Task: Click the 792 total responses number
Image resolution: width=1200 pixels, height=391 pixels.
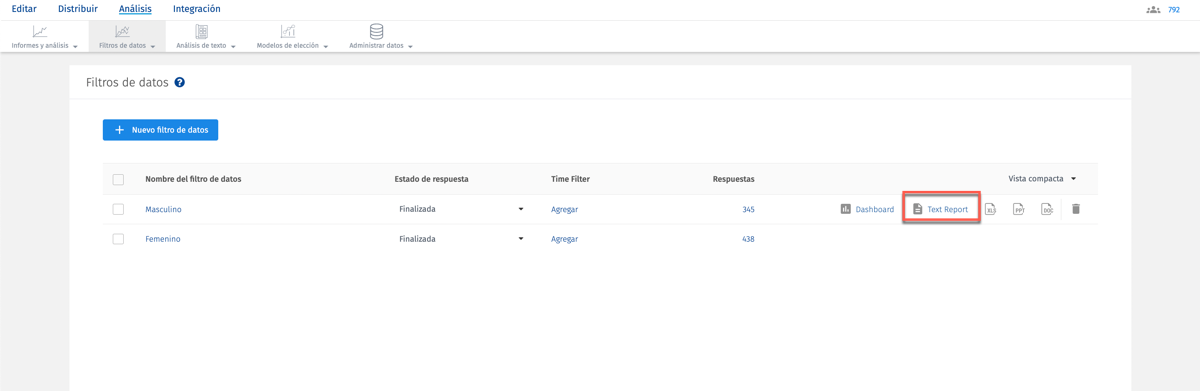Action: 1174,10
